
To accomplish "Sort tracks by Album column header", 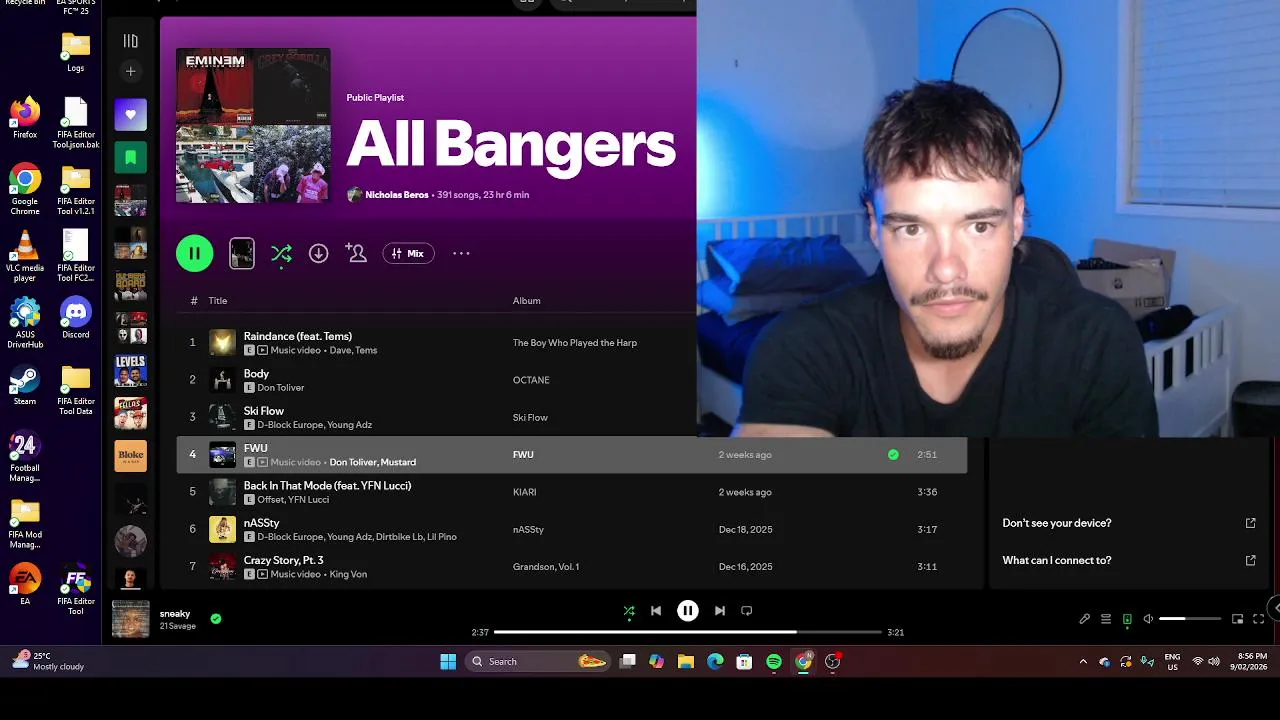I will tap(526, 301).
